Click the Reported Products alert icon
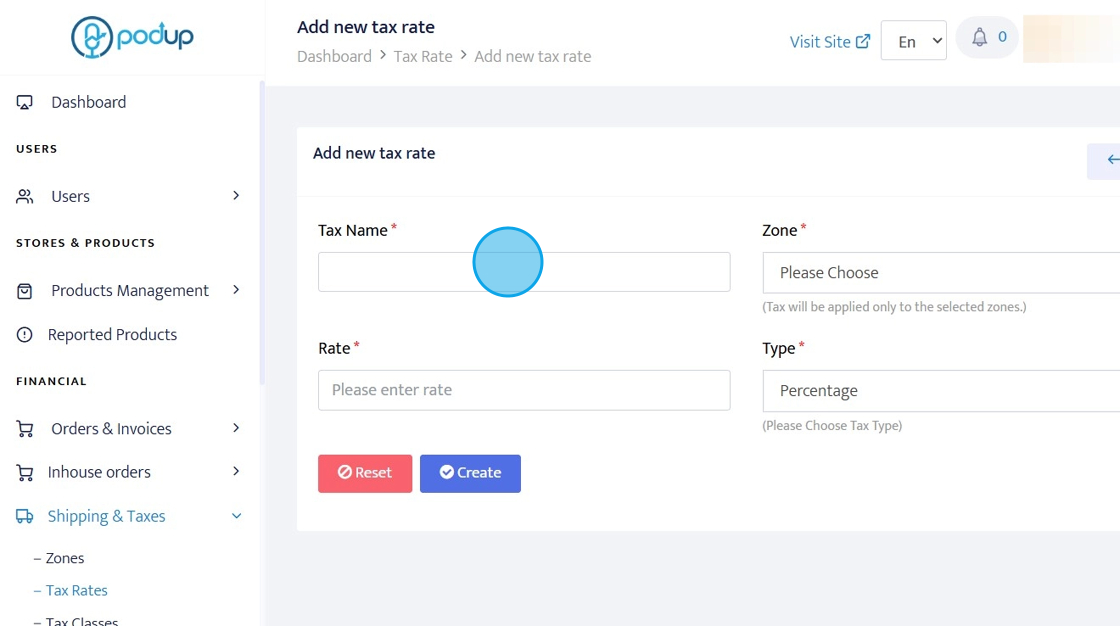 [25, 335]
